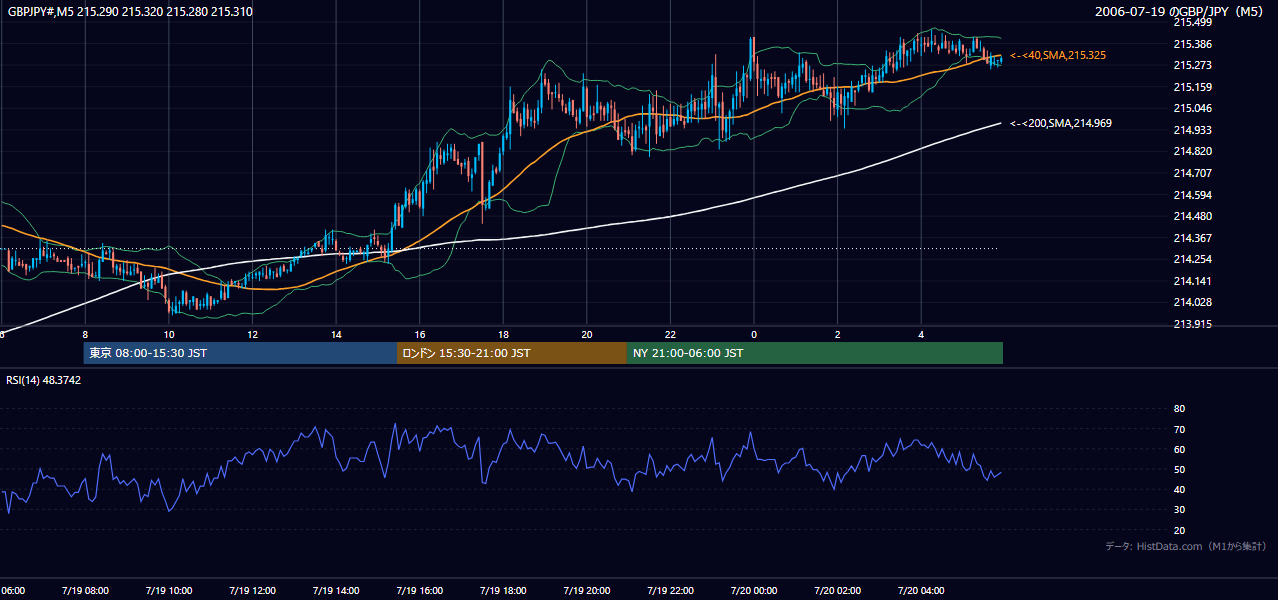Click the 7/20 00:00 bottom timestamp
The image size is (1278, 600).
click(754, 590)
